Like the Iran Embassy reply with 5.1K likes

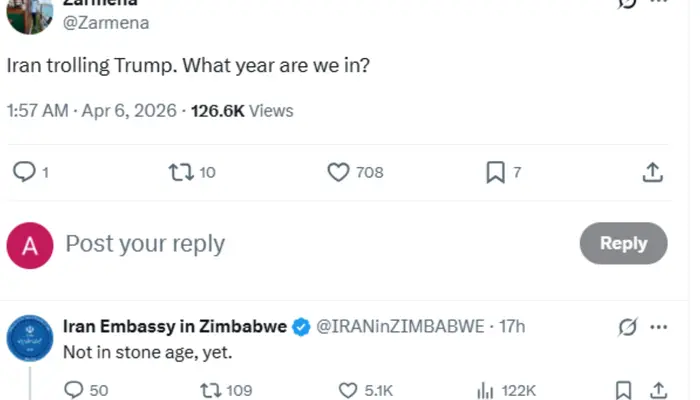(348, 390)
